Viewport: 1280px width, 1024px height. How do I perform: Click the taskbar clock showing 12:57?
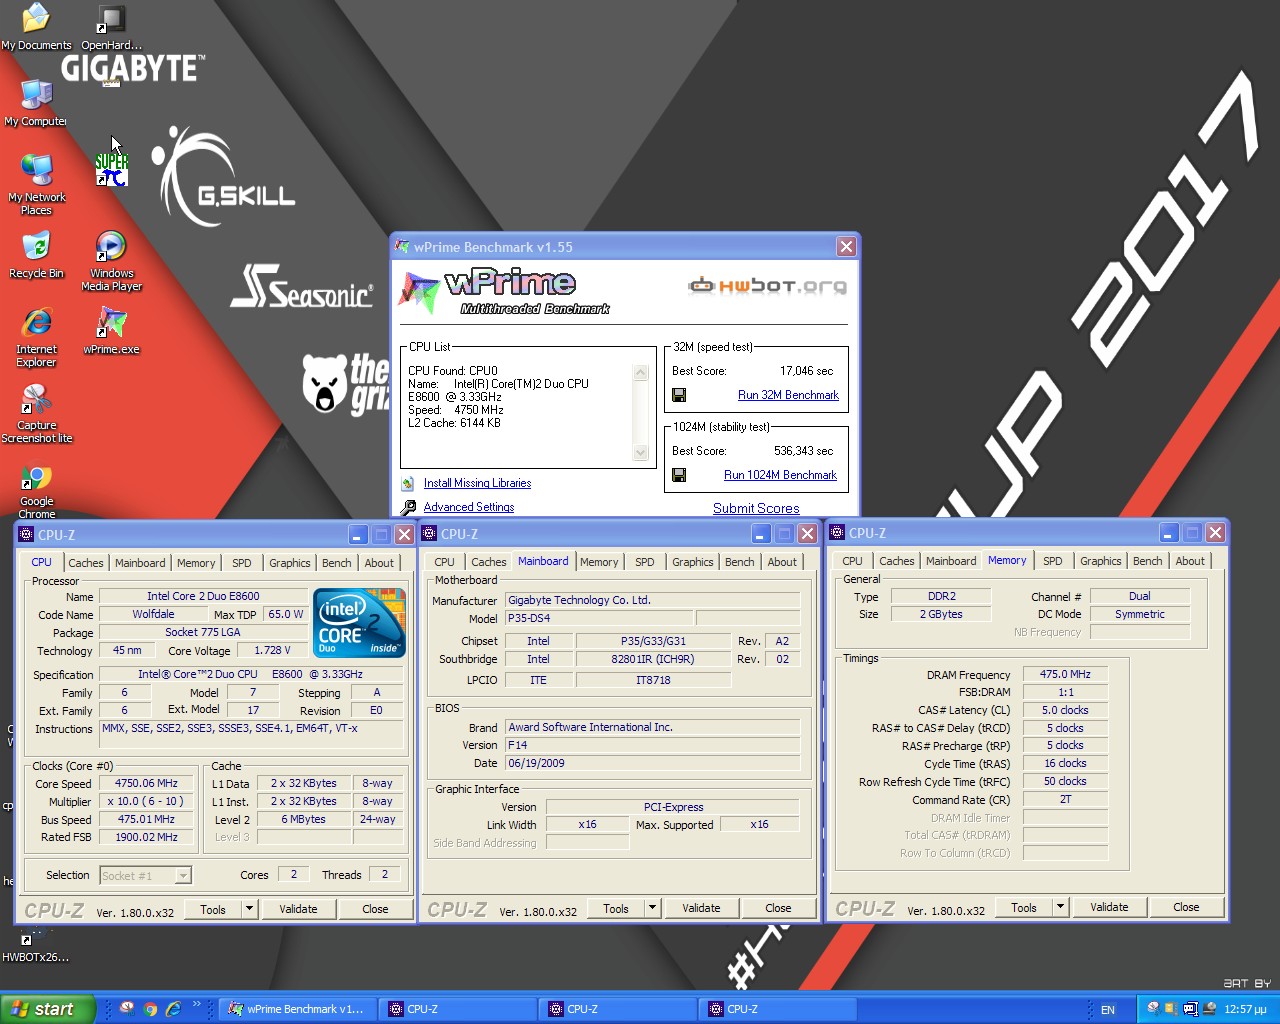pyautogui.click(x=1245, y=1010)
